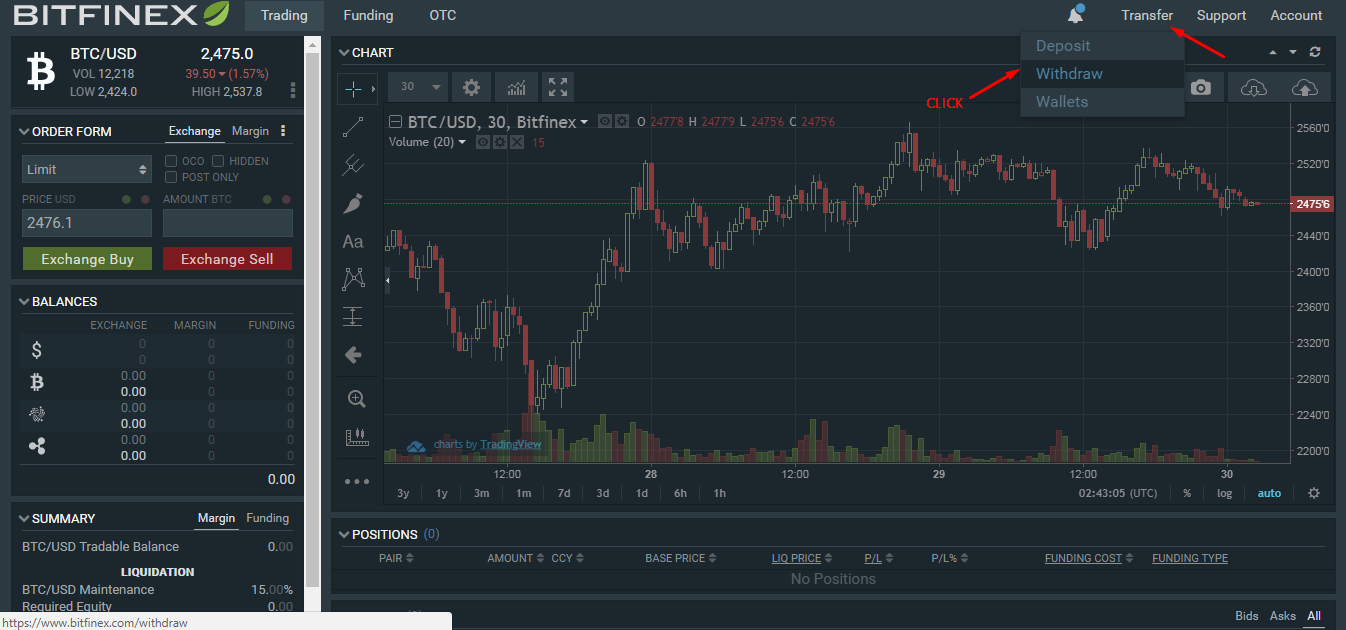The height and width of the screenshot is (630, 1346).
Task: Select Withdraw from the Transfer menu
Action: [x=1069, y=74]
